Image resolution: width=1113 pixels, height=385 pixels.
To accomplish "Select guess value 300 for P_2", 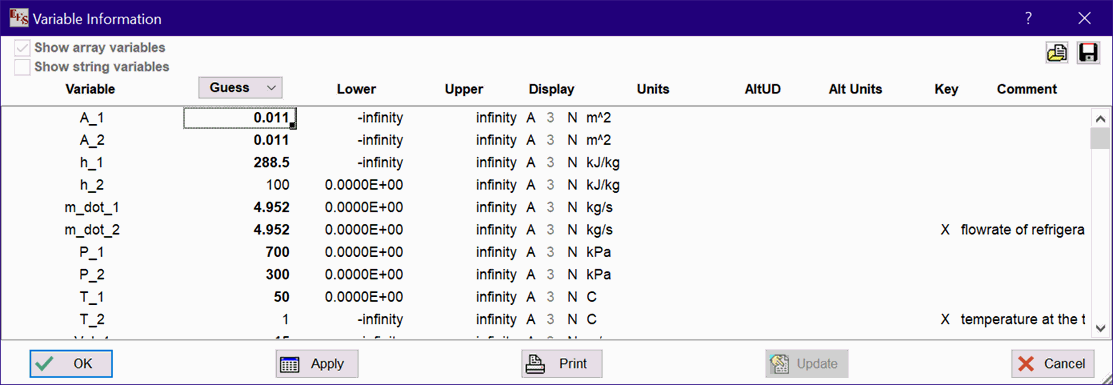I will 278,275.
